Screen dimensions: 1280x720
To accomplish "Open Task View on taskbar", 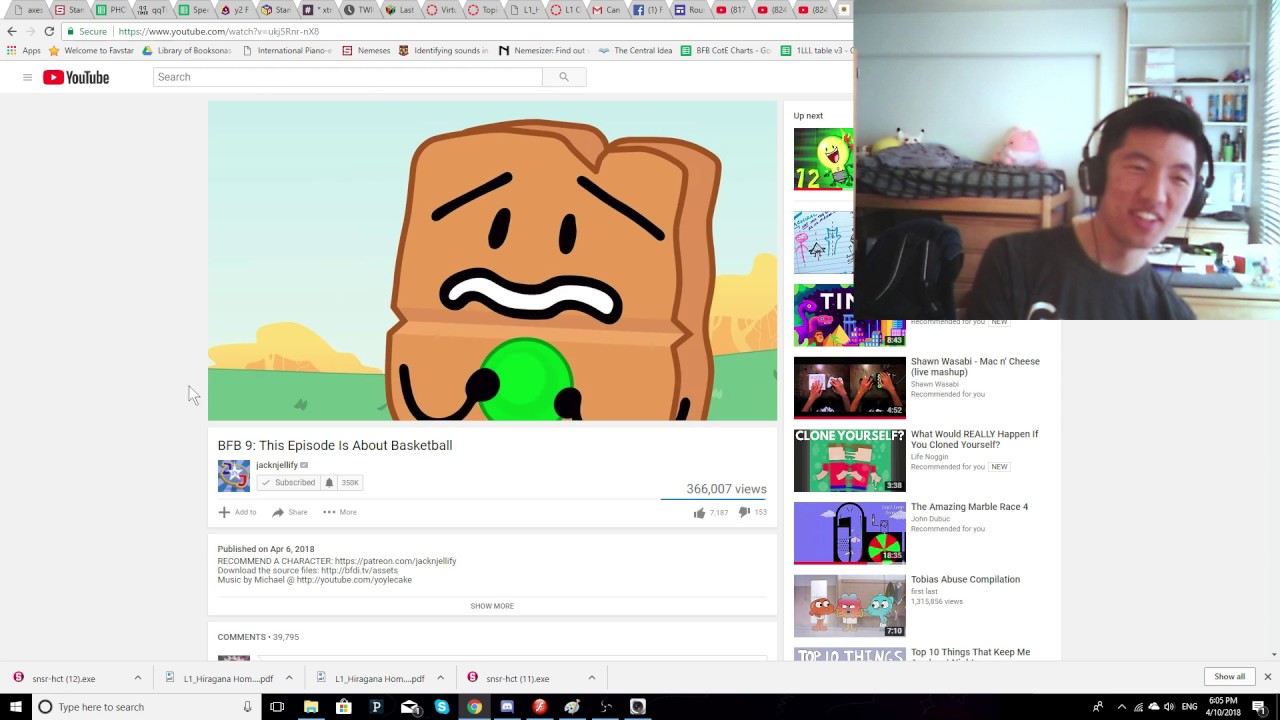I will tap(277, 707).
